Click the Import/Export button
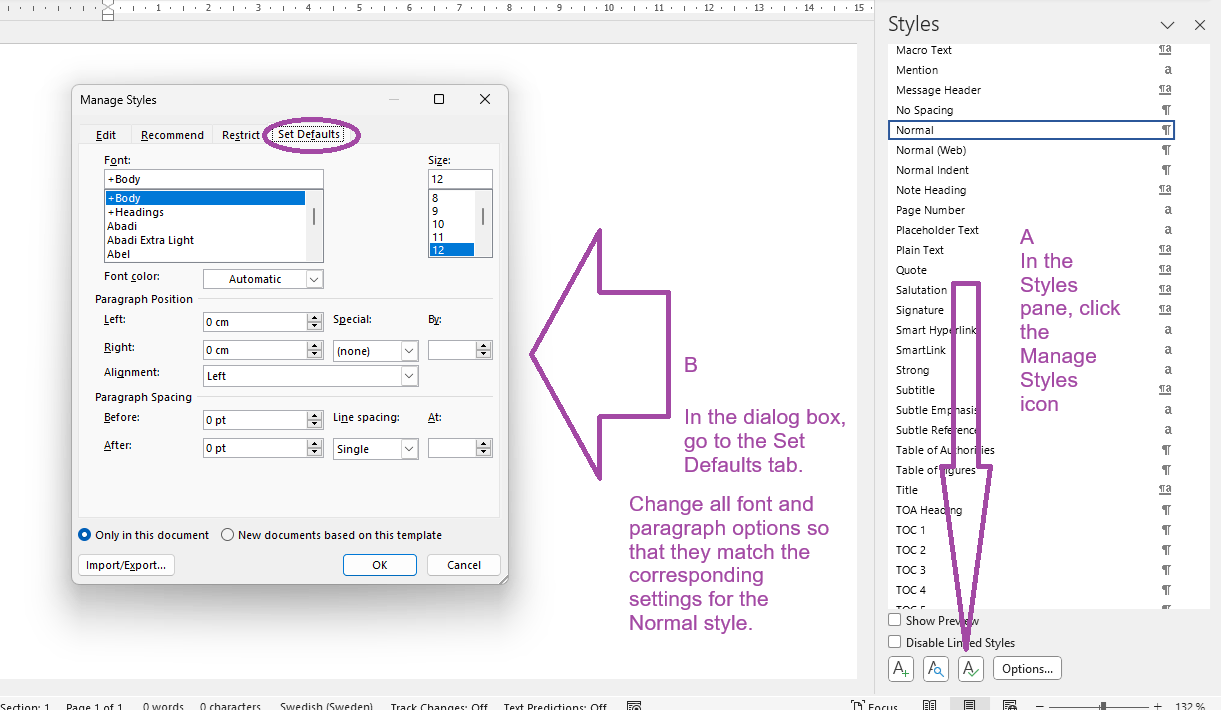The height and width of the screenshot is (710, 1221). [x=126, y=565]
